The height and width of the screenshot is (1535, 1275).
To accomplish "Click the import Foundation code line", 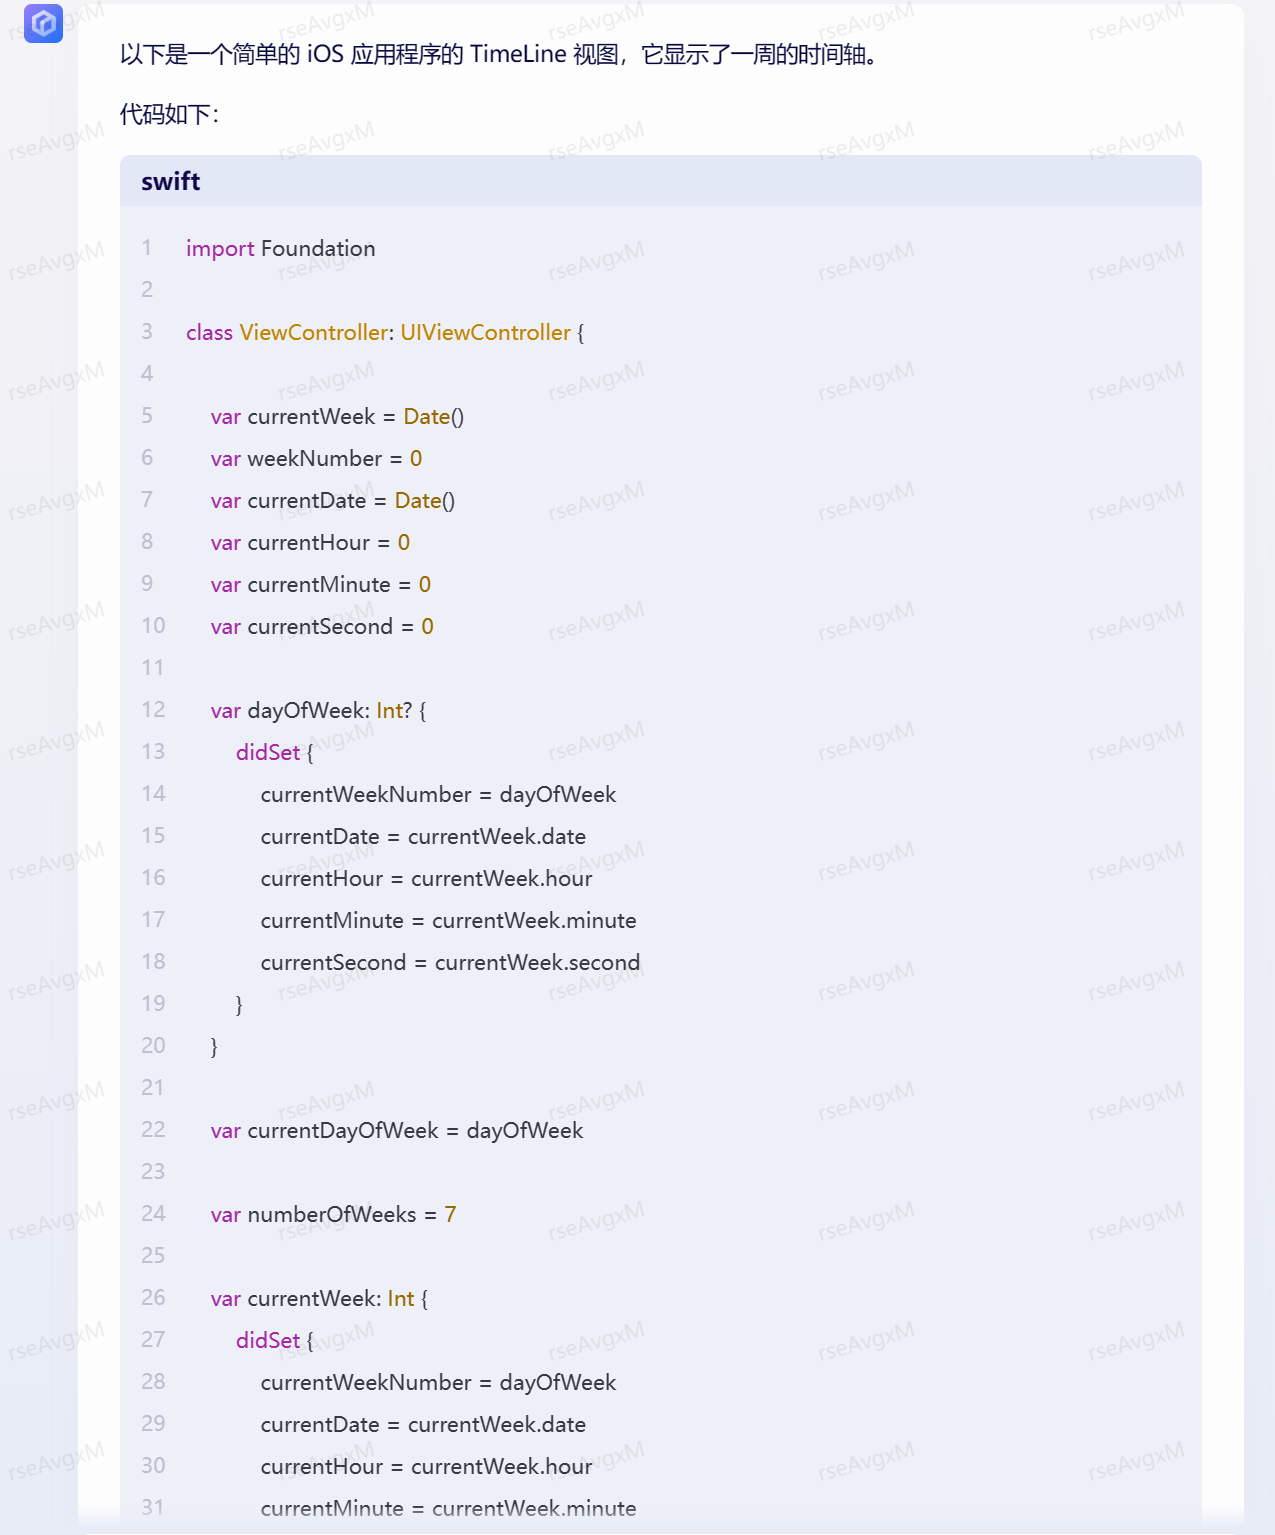I will pyautogui.click(x=280, y=248).
